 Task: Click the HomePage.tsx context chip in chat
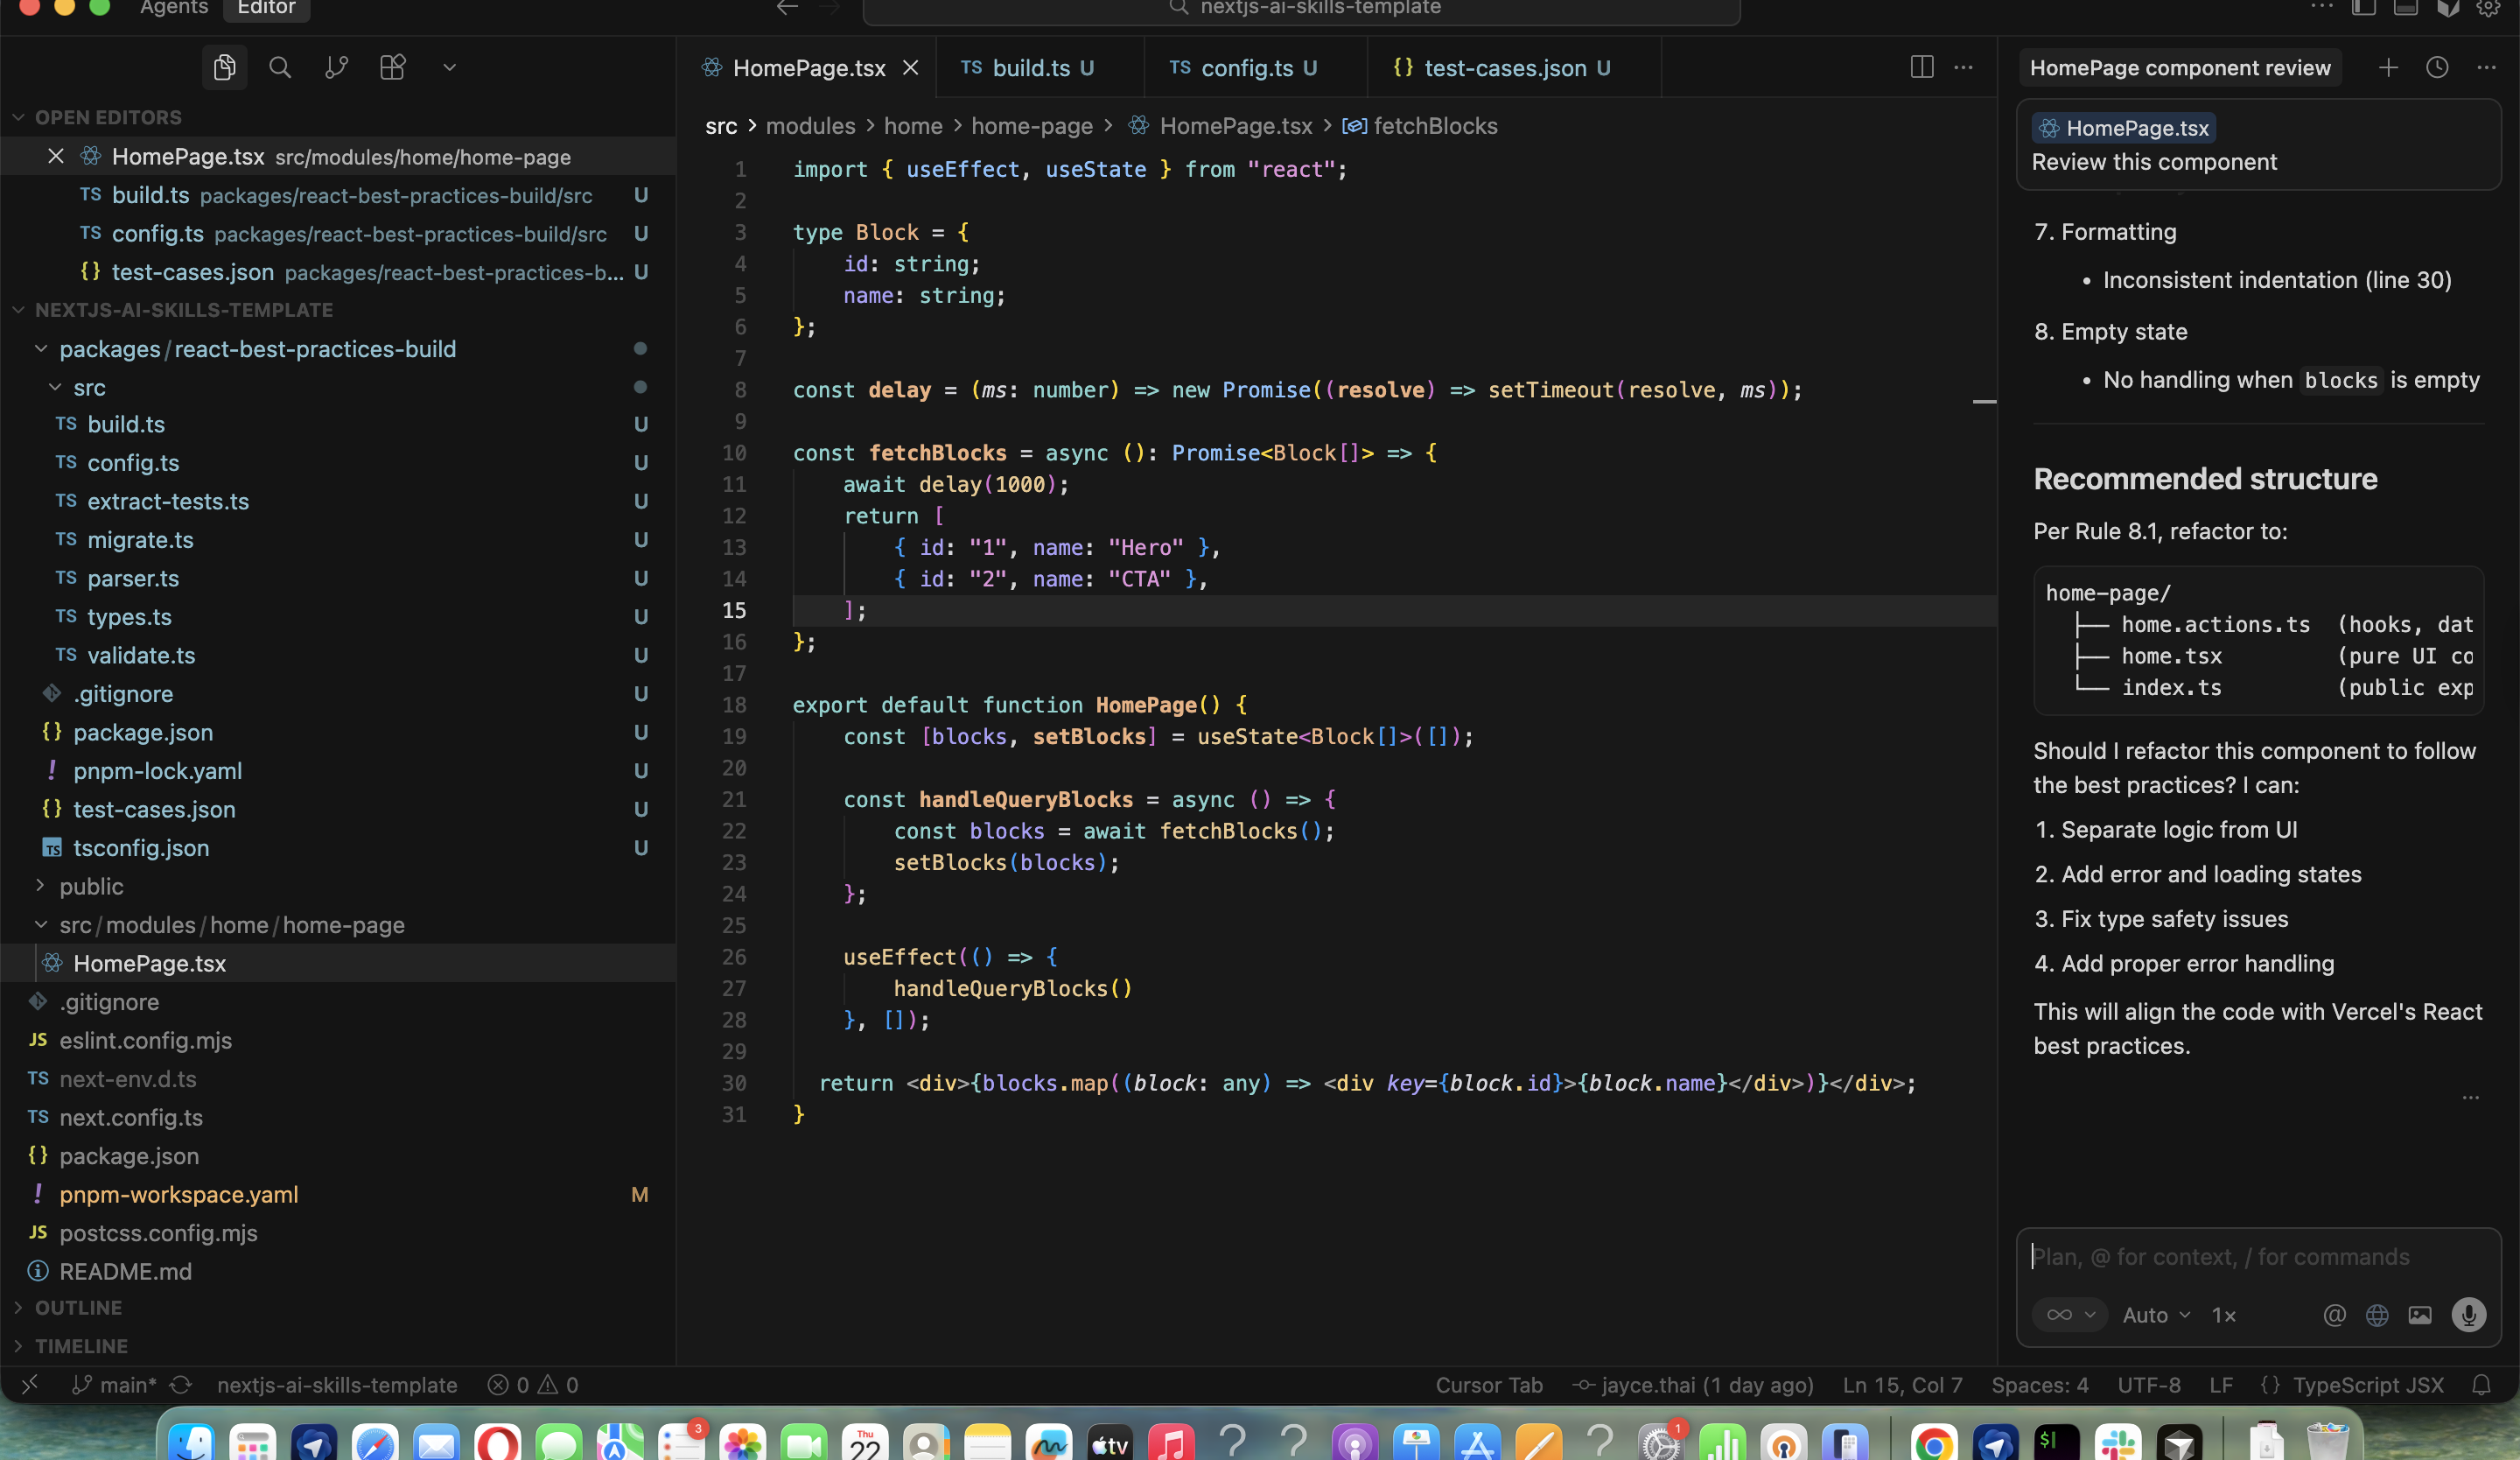[x=2124, y=128]
